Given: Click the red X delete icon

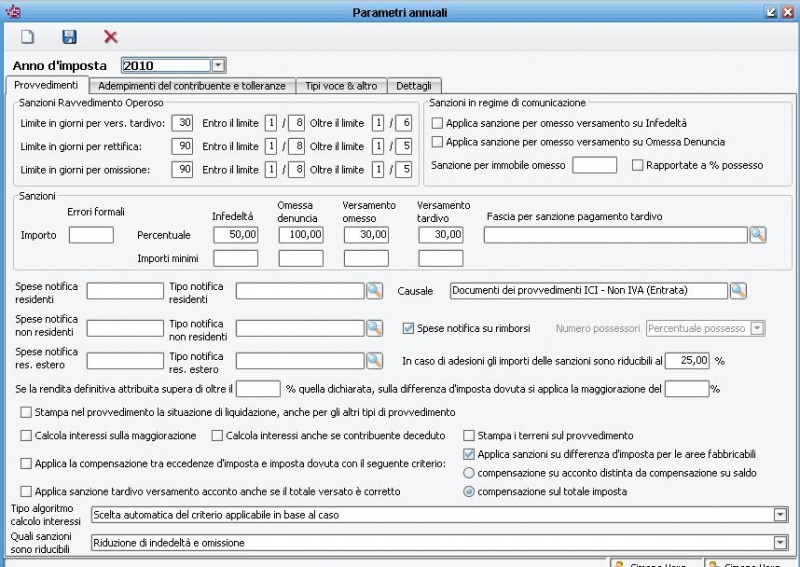Looking at the screenshot, I should click(111, 37).
